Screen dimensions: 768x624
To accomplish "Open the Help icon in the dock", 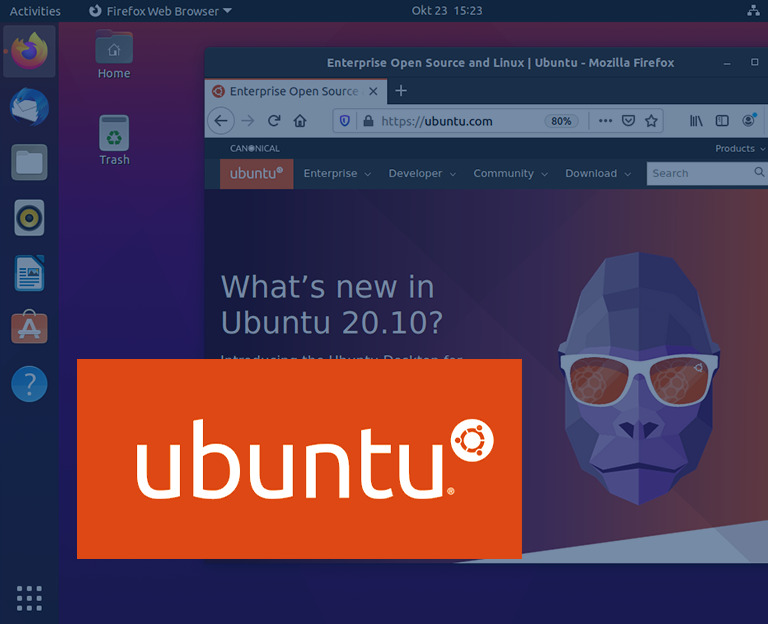I will 29,384.
